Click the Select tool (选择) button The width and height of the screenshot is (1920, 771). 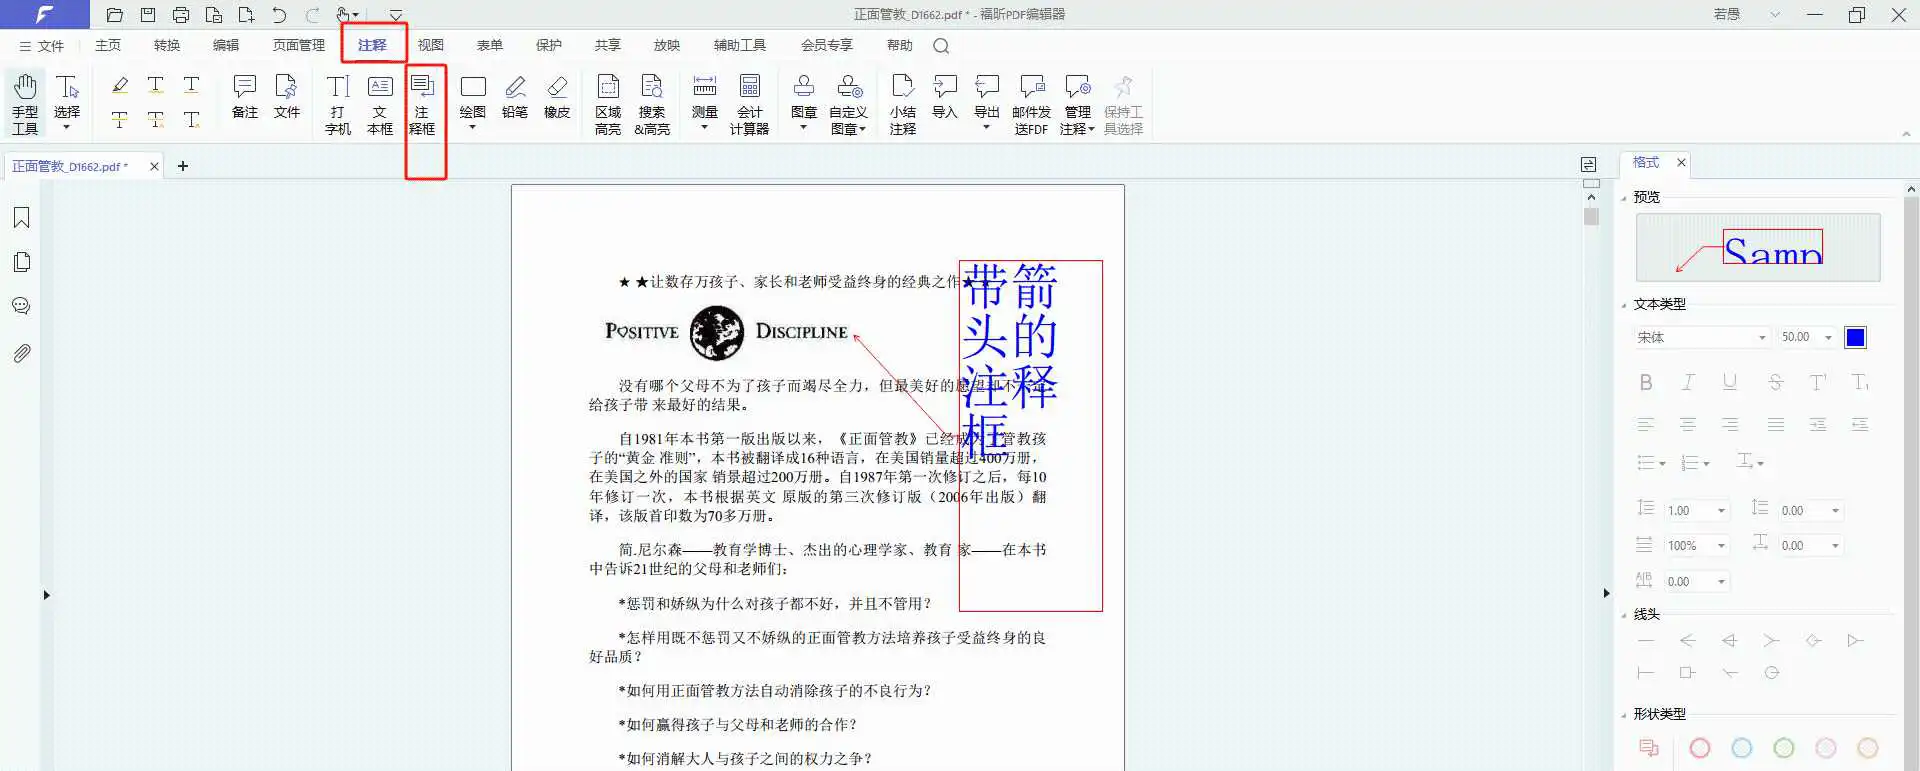pyautogui.click(x=67, y=103)
